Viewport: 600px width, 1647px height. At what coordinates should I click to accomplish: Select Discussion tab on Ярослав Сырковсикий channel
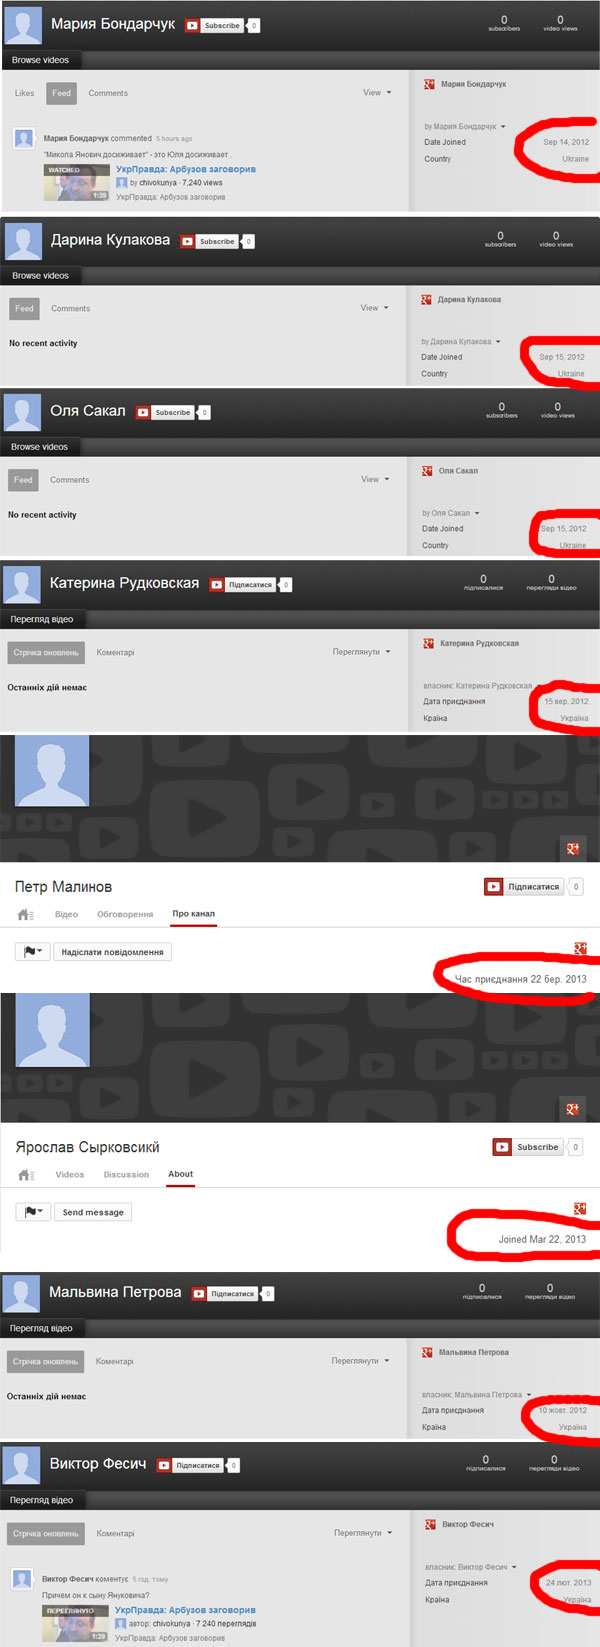[126, 1175]
